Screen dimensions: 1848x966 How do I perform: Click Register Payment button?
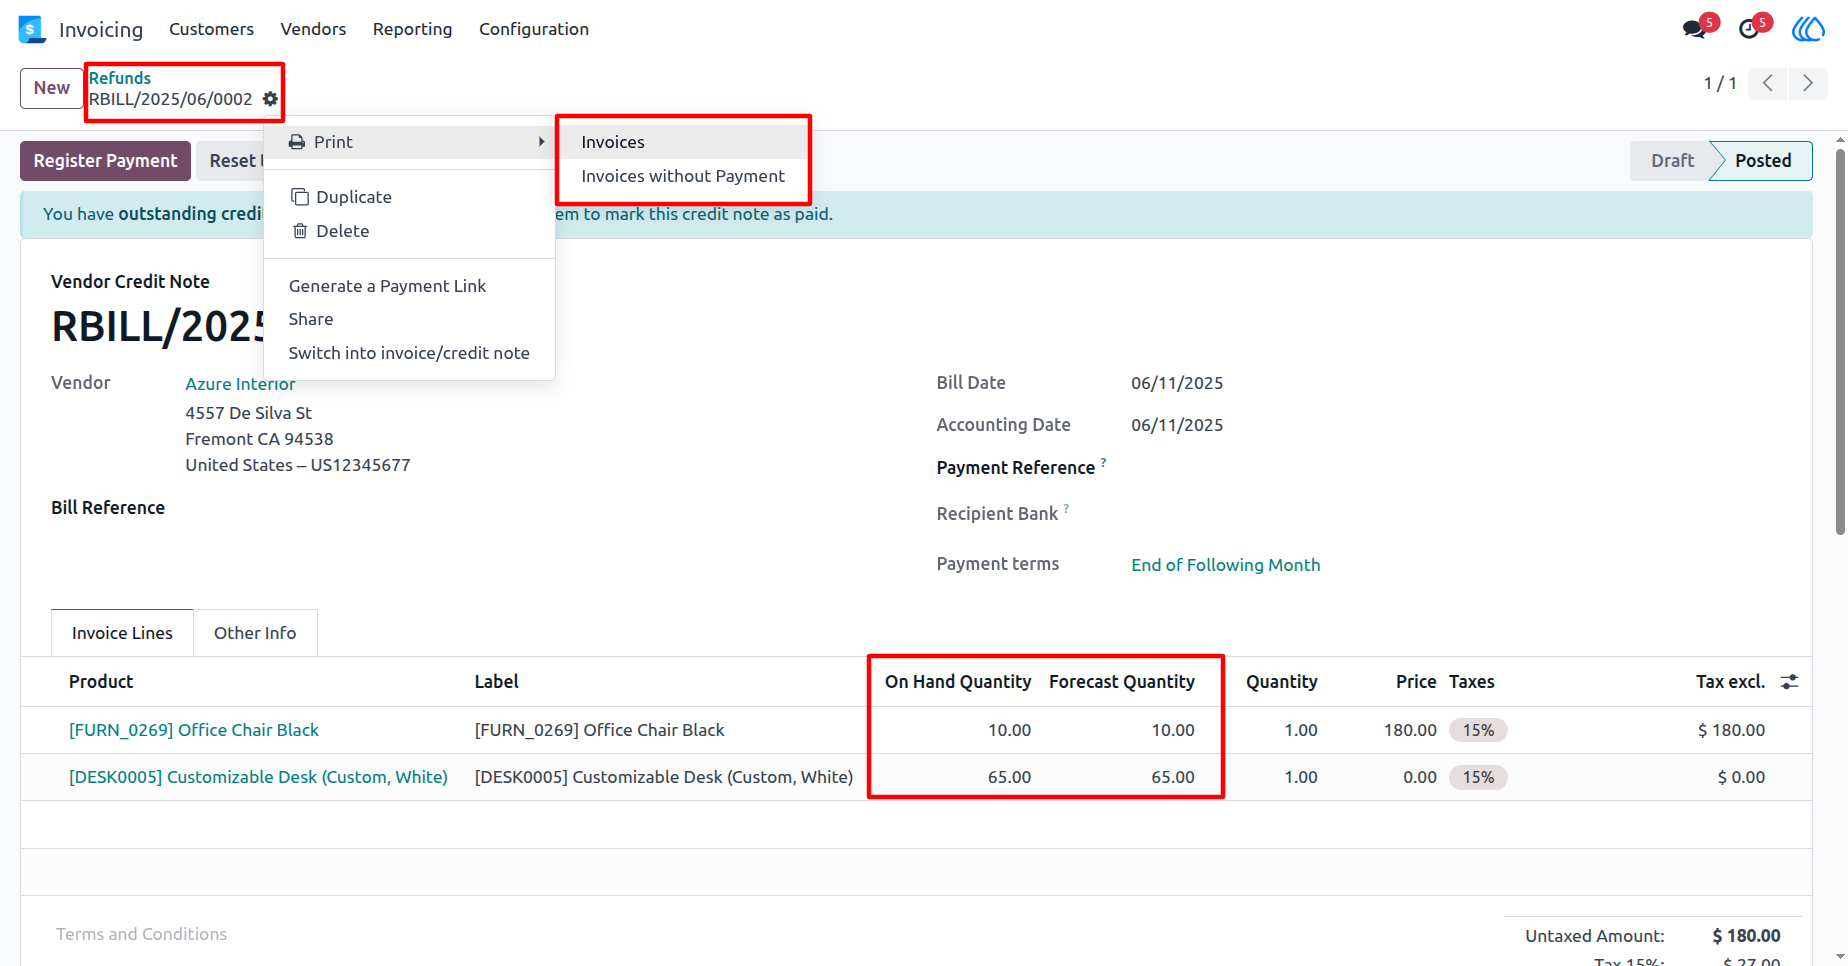coord(105,161)
